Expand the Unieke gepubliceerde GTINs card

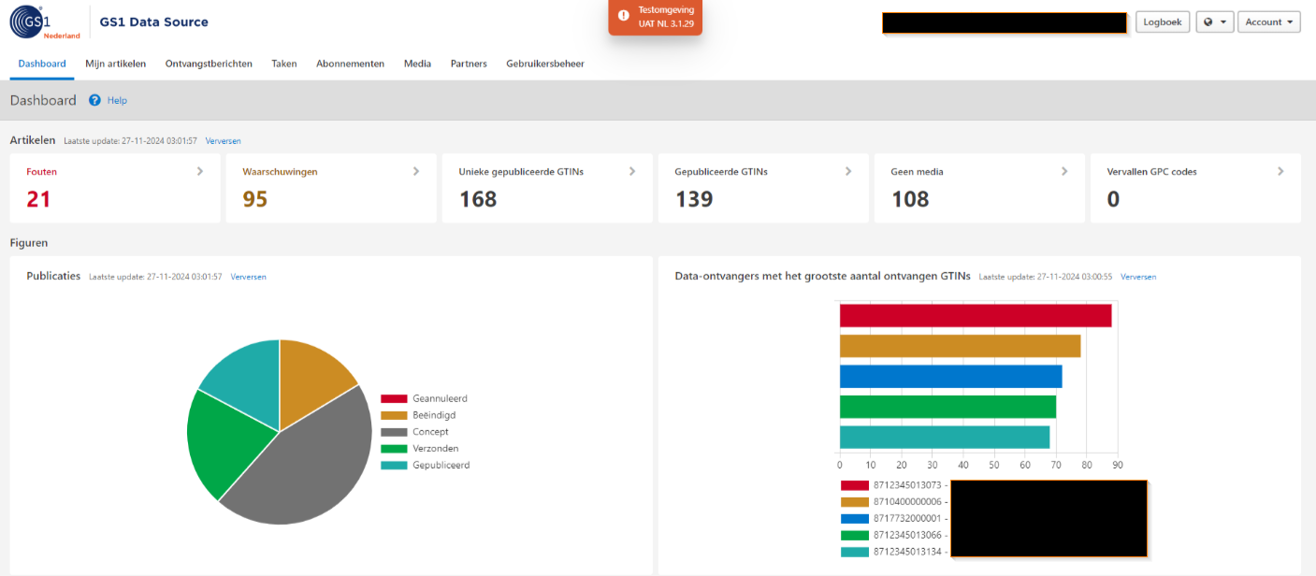click(632, 172)
